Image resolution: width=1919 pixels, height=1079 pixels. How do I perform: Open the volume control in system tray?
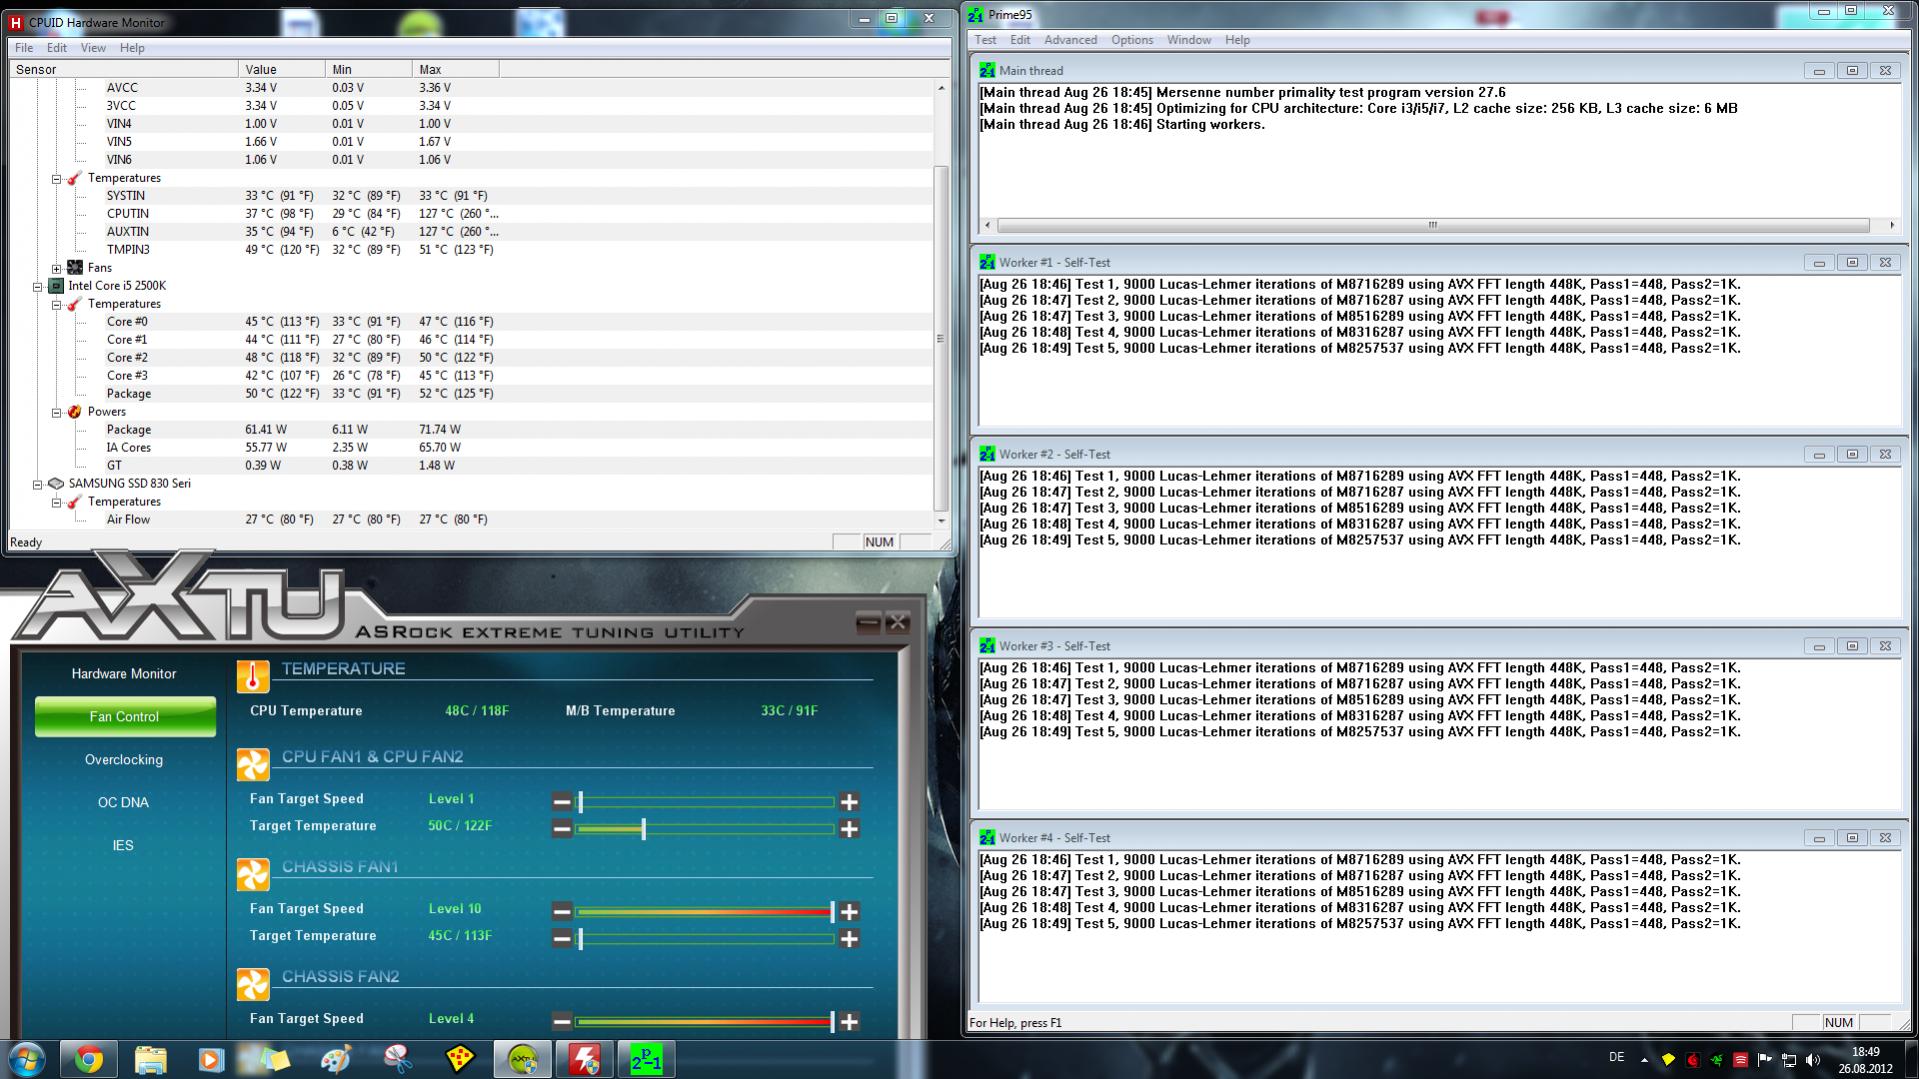coord(1813,1059)
